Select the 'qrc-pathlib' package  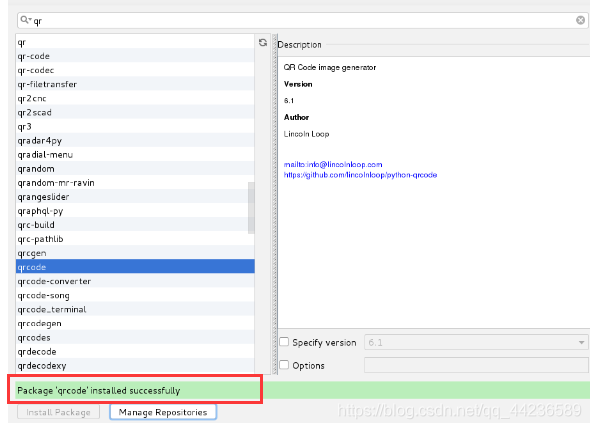click(135, 239)
